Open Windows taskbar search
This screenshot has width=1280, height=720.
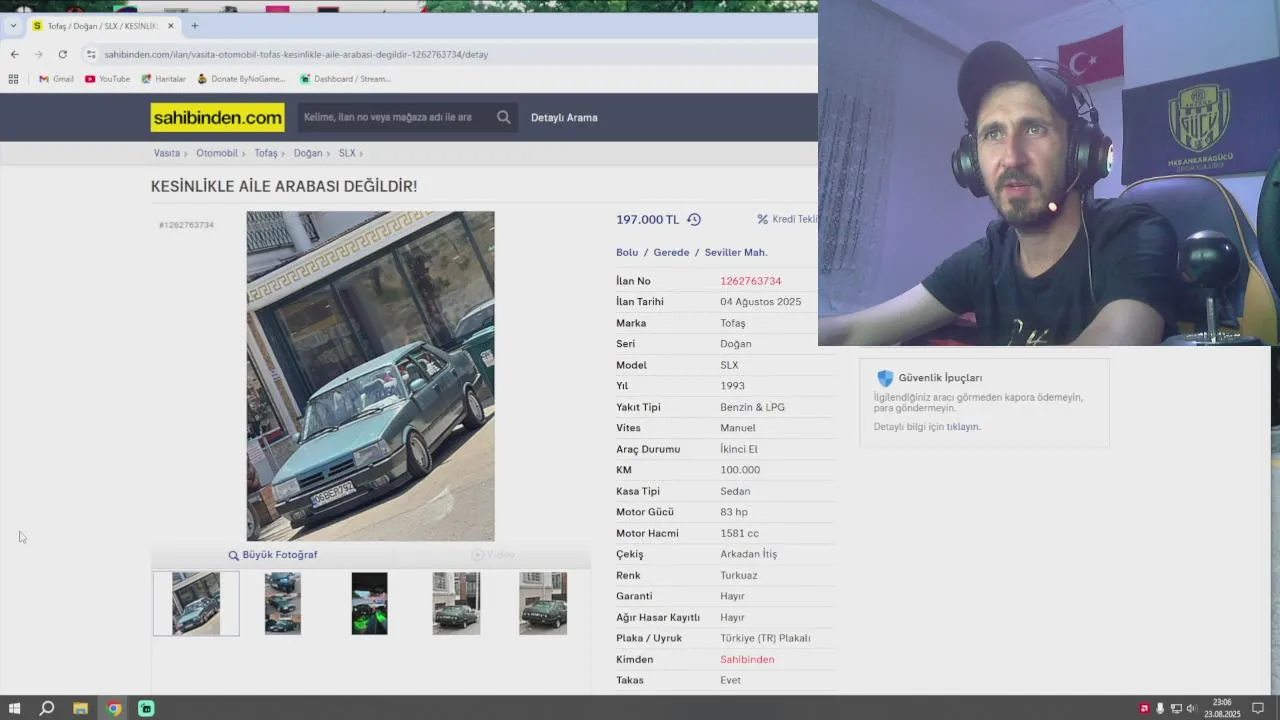(46, 708)
